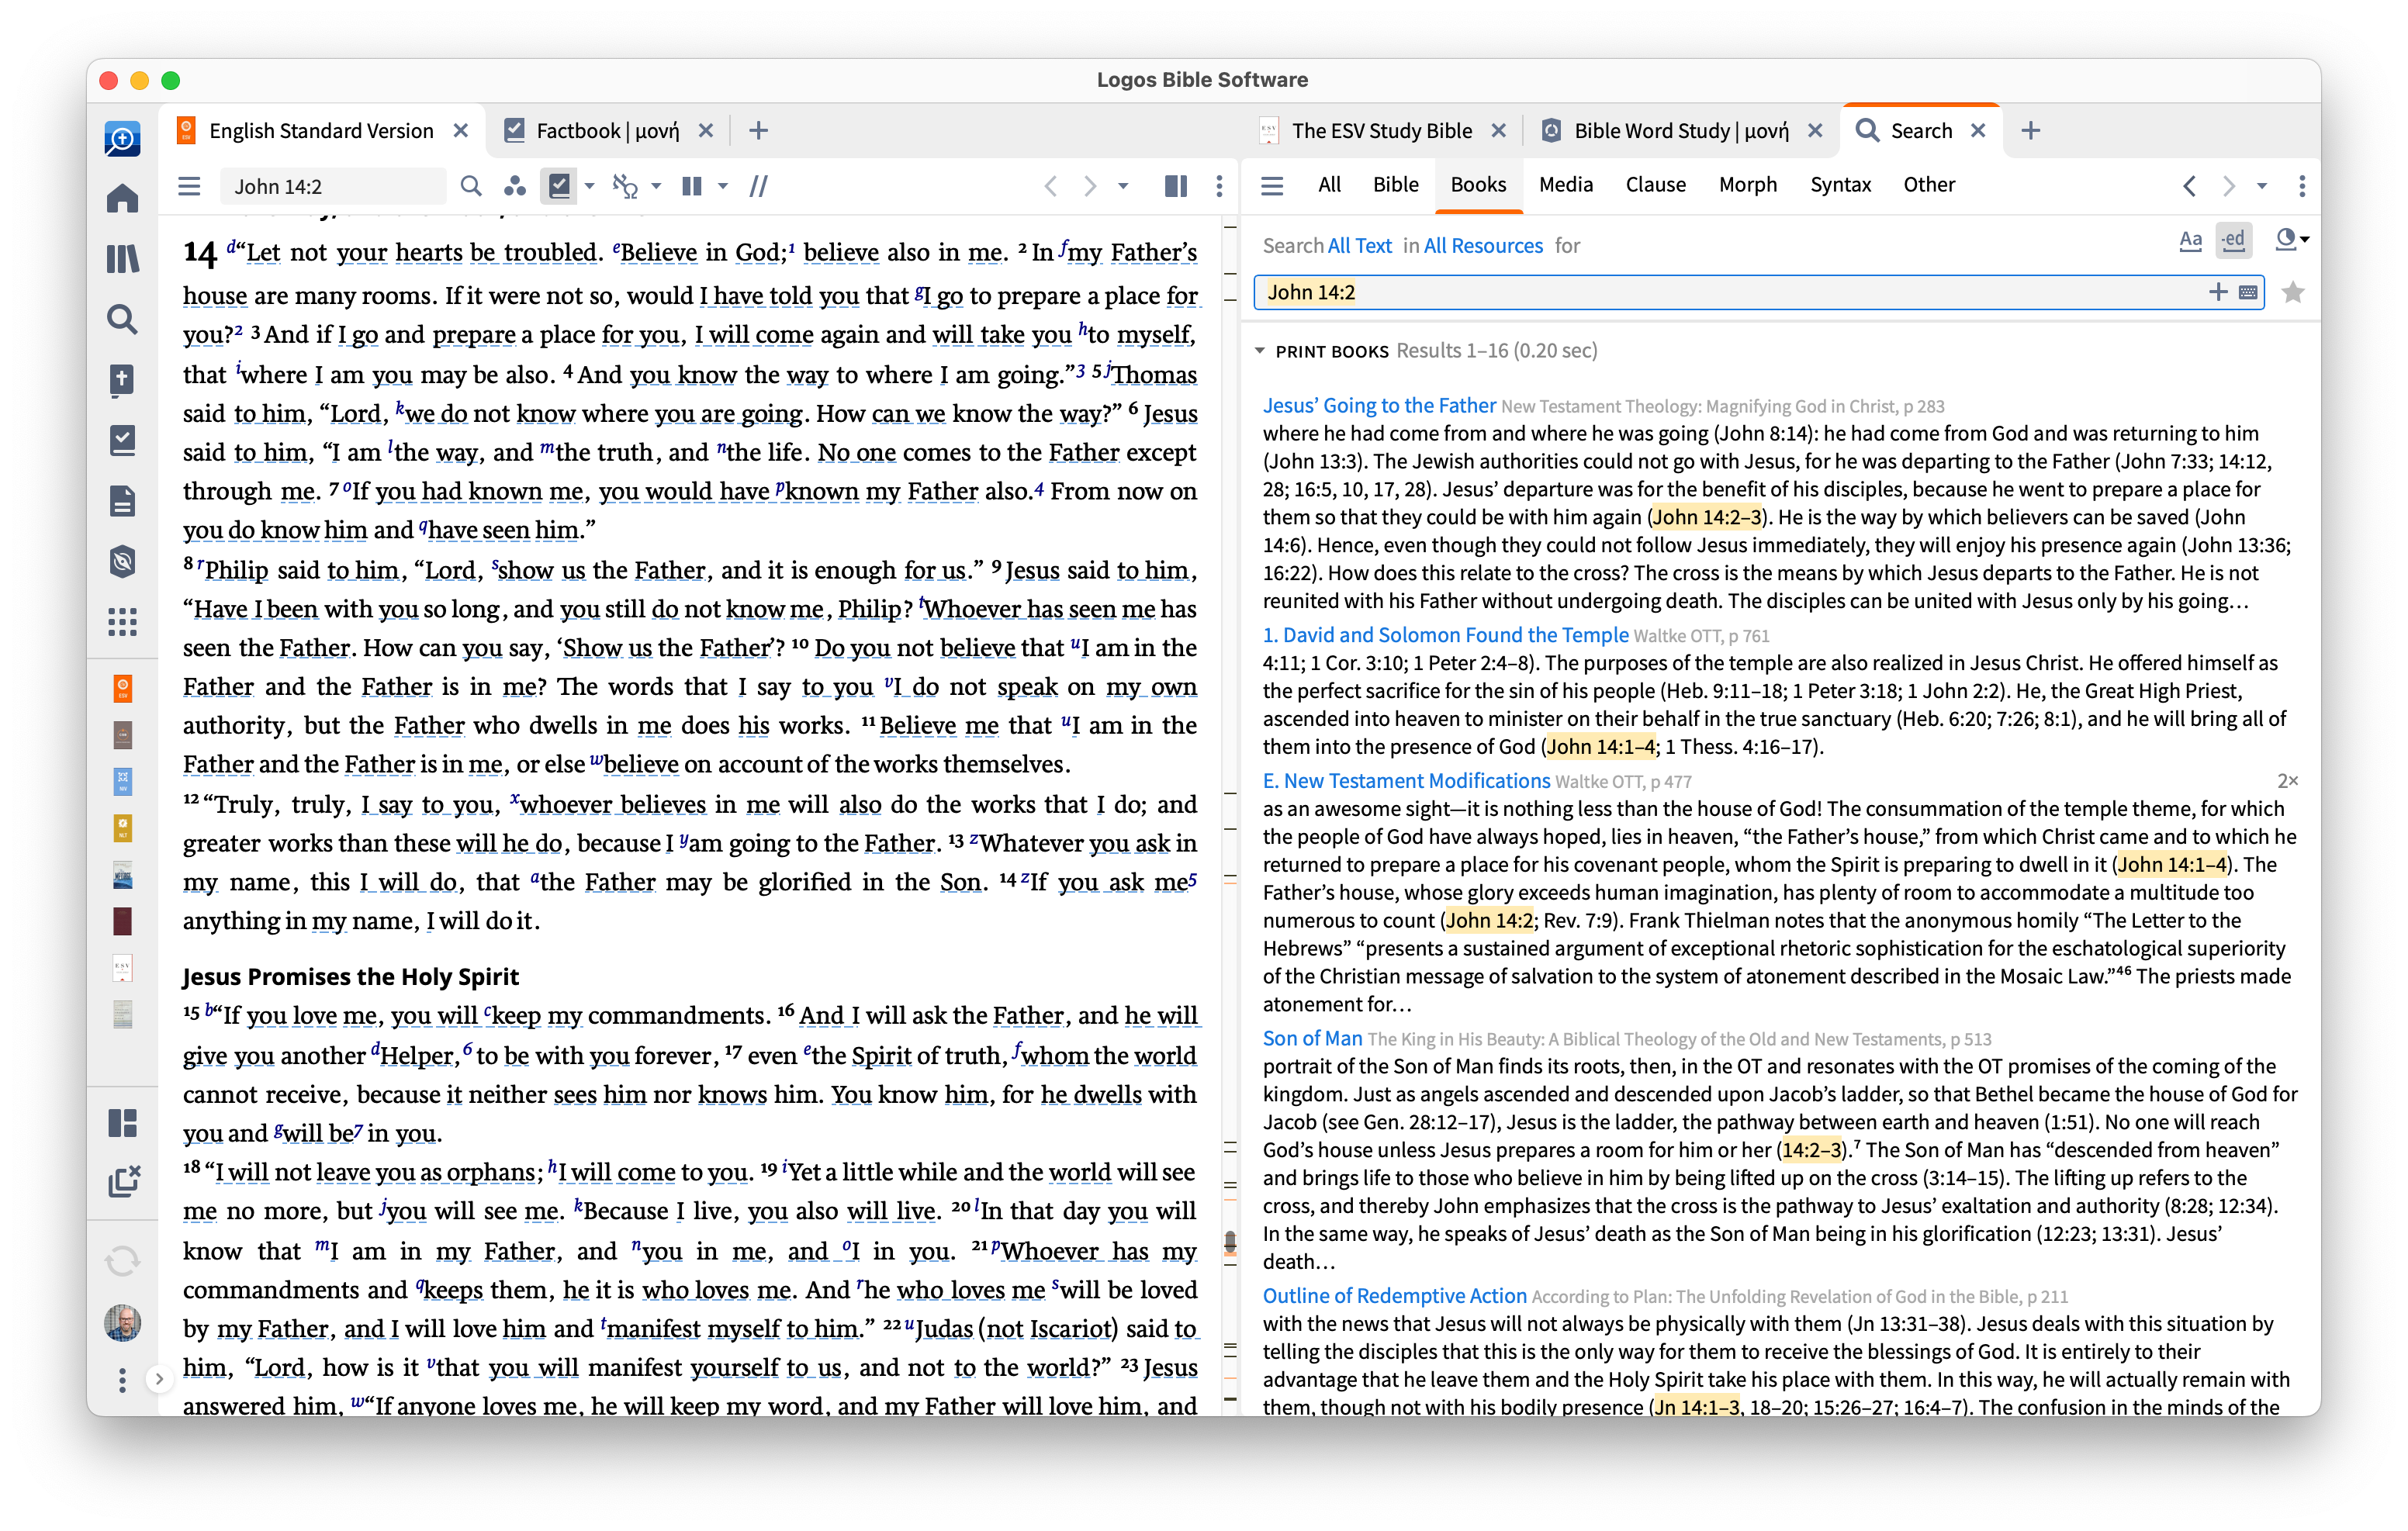Add a new tab in left panel
Viewport: 2408px width, 1531px height.
tap(759, 131)
